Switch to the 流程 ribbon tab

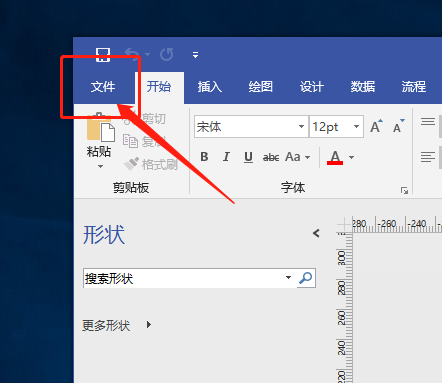click(x=414, y=87)
